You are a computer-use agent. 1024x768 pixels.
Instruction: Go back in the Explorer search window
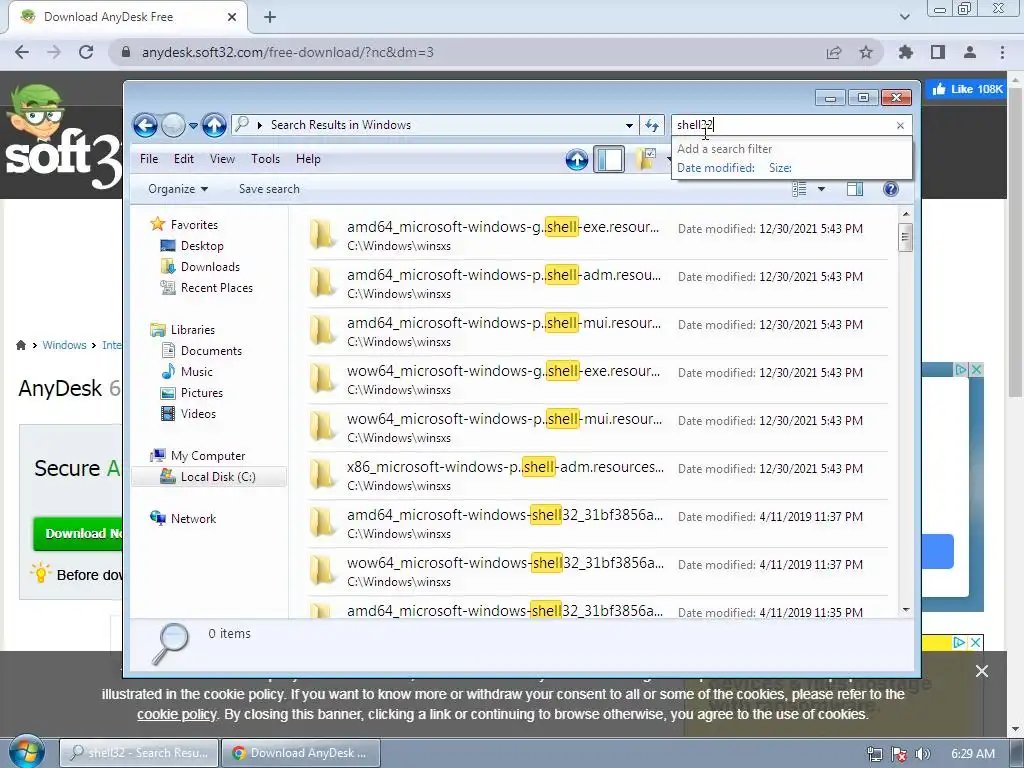(x=145, y=125)
